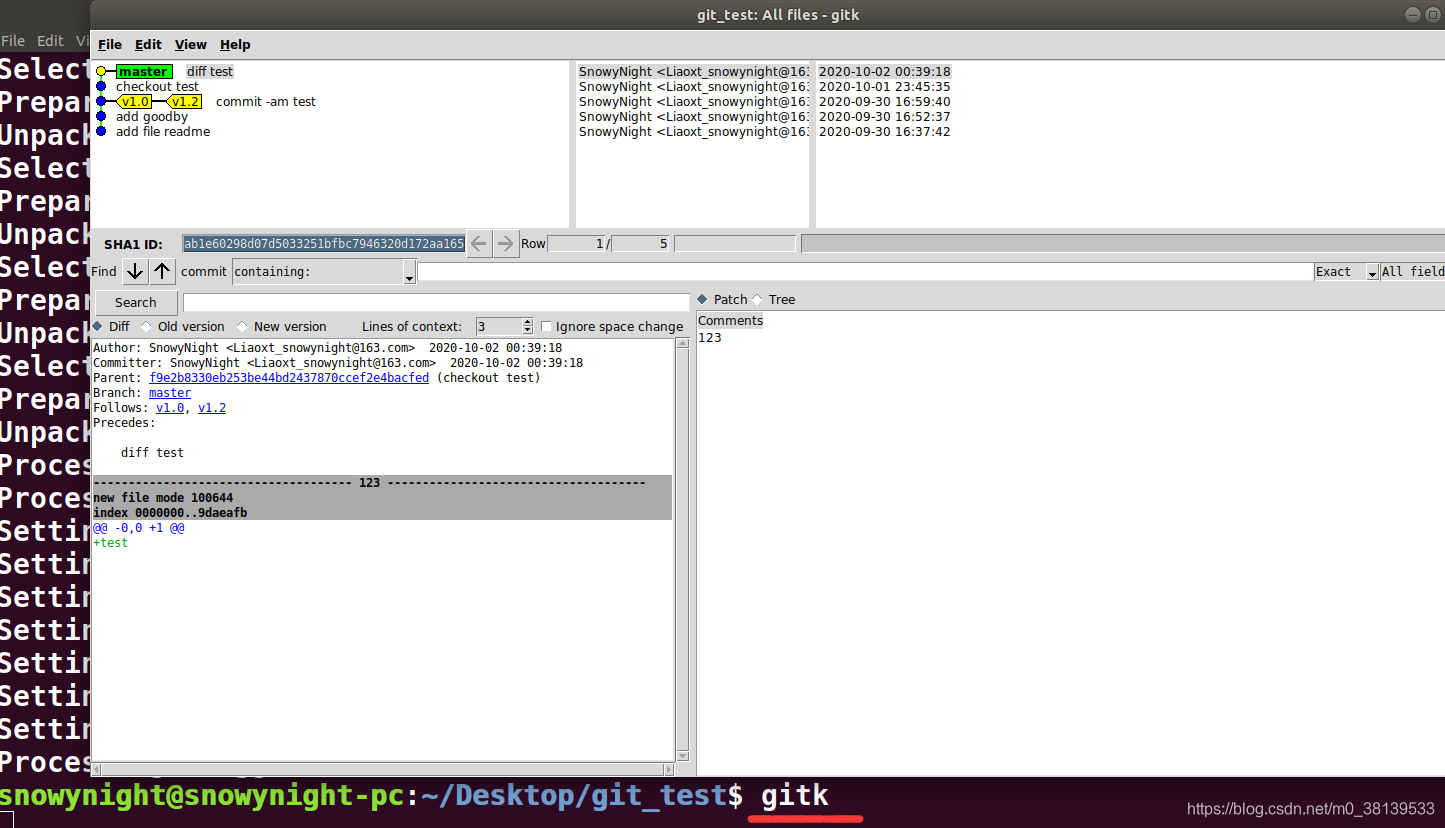Open the File menu in gitk
The width and height of the screenshot is (1445, 828).
110,45
